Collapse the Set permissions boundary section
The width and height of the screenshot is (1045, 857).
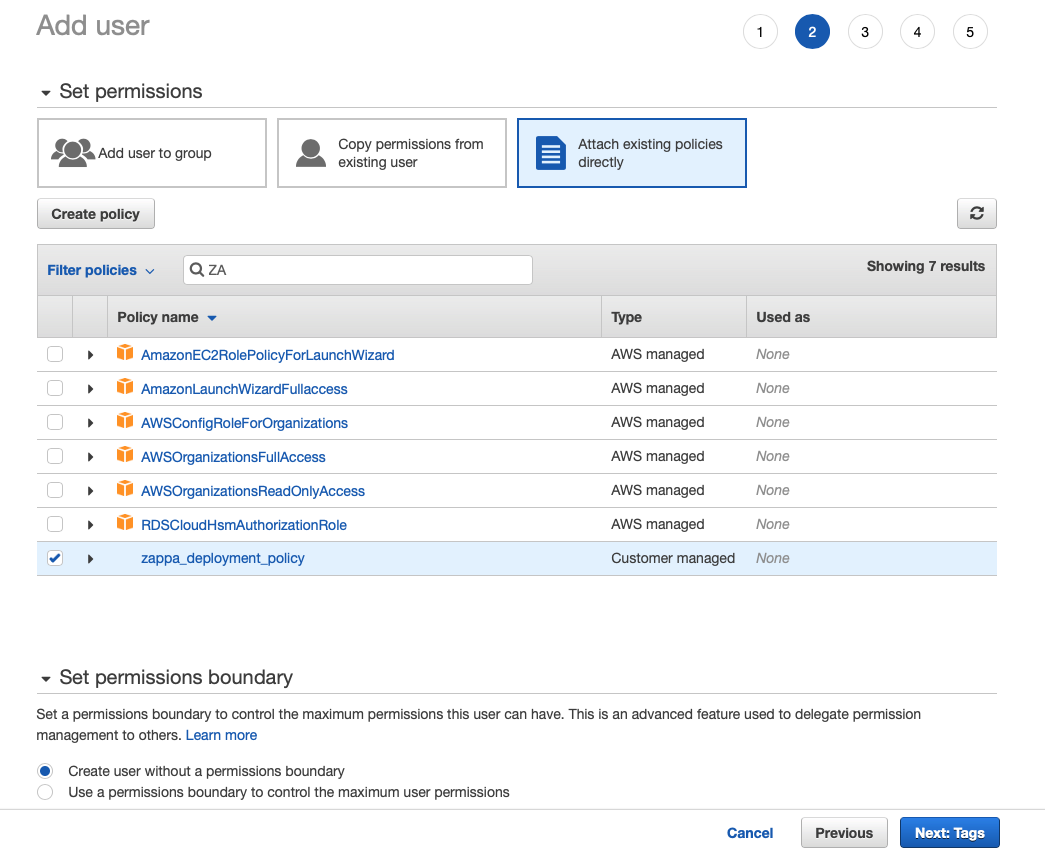[46, 677]
